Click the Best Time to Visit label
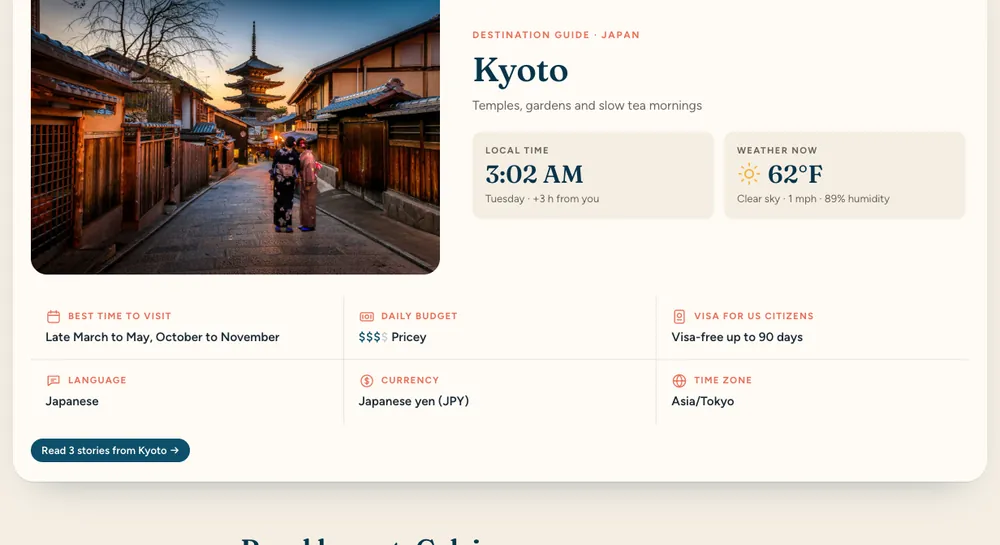Image resolution: width=1000 pixels, height=545 pixels. point(119,316)
